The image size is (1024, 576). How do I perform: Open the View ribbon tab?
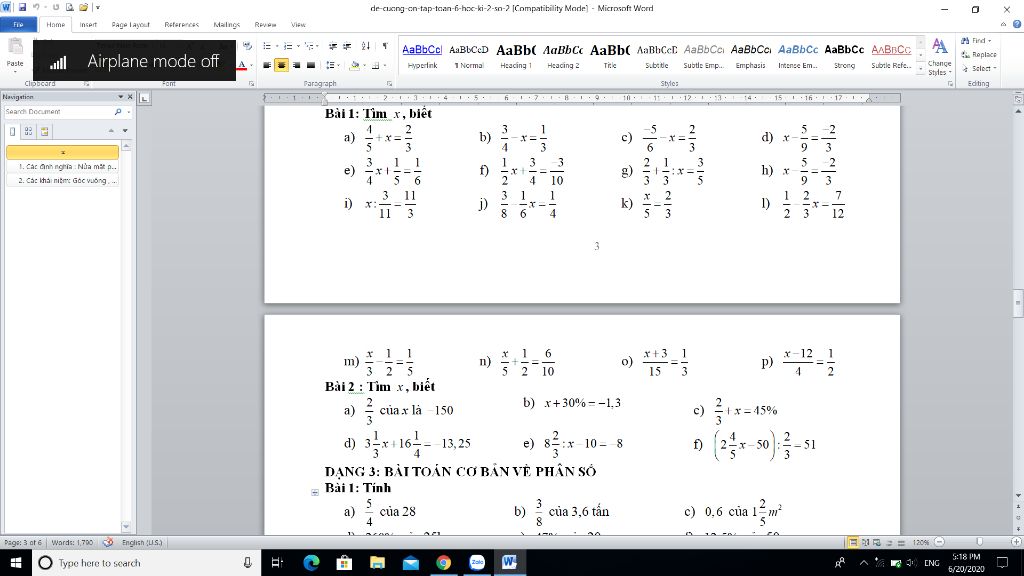pyautogui.click(x=298, y=25)
